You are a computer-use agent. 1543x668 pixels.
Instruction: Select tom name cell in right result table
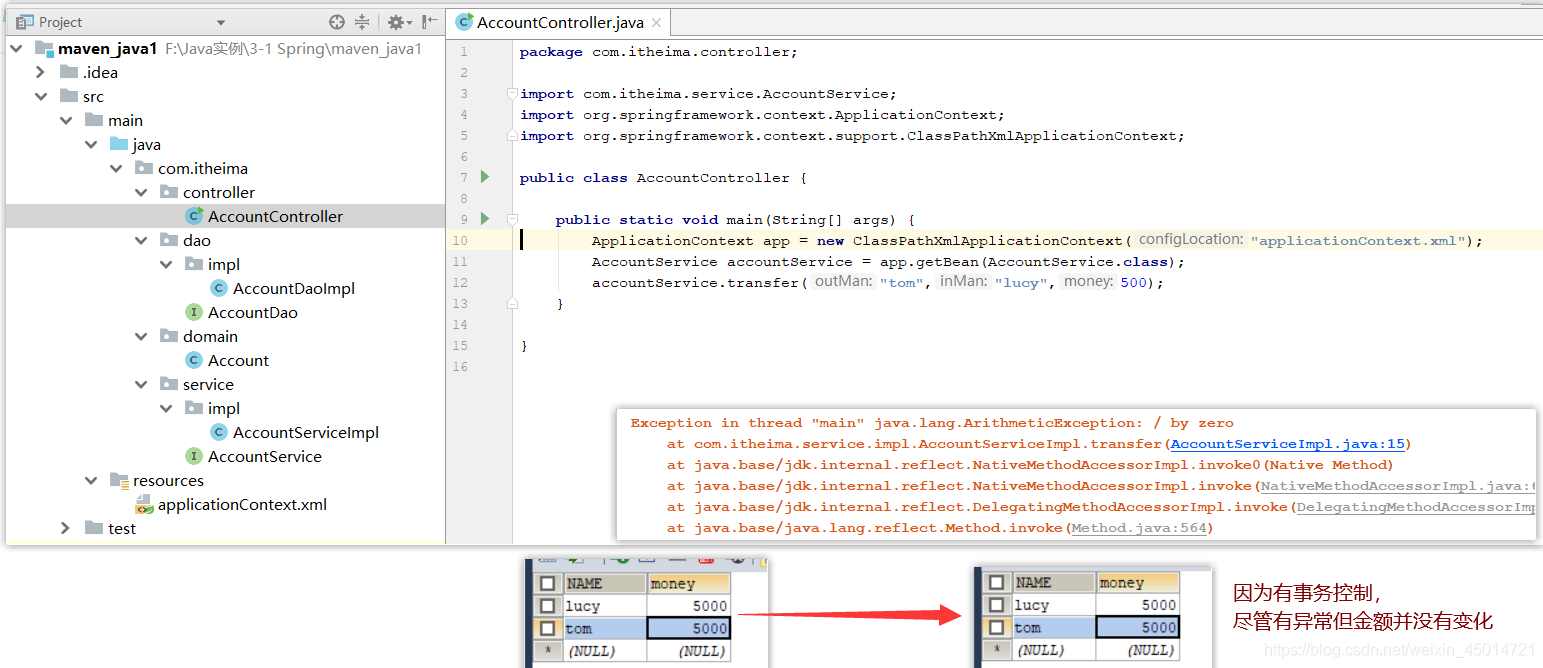tap(1054, 627)
